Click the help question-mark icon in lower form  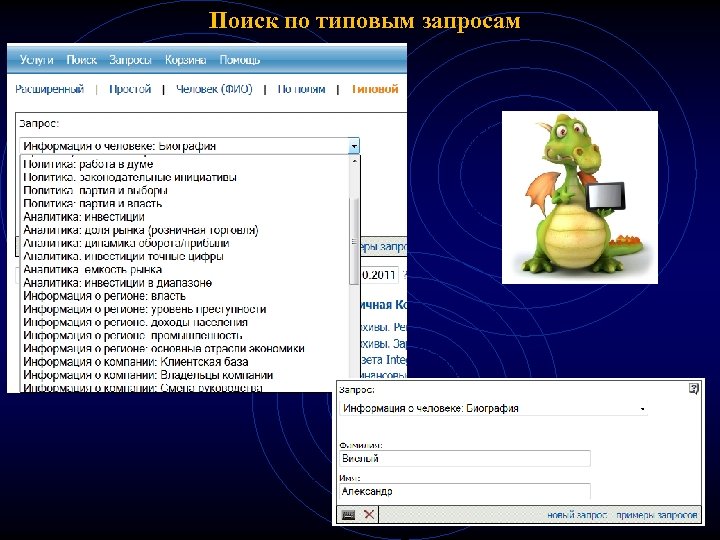click(694, 389)
